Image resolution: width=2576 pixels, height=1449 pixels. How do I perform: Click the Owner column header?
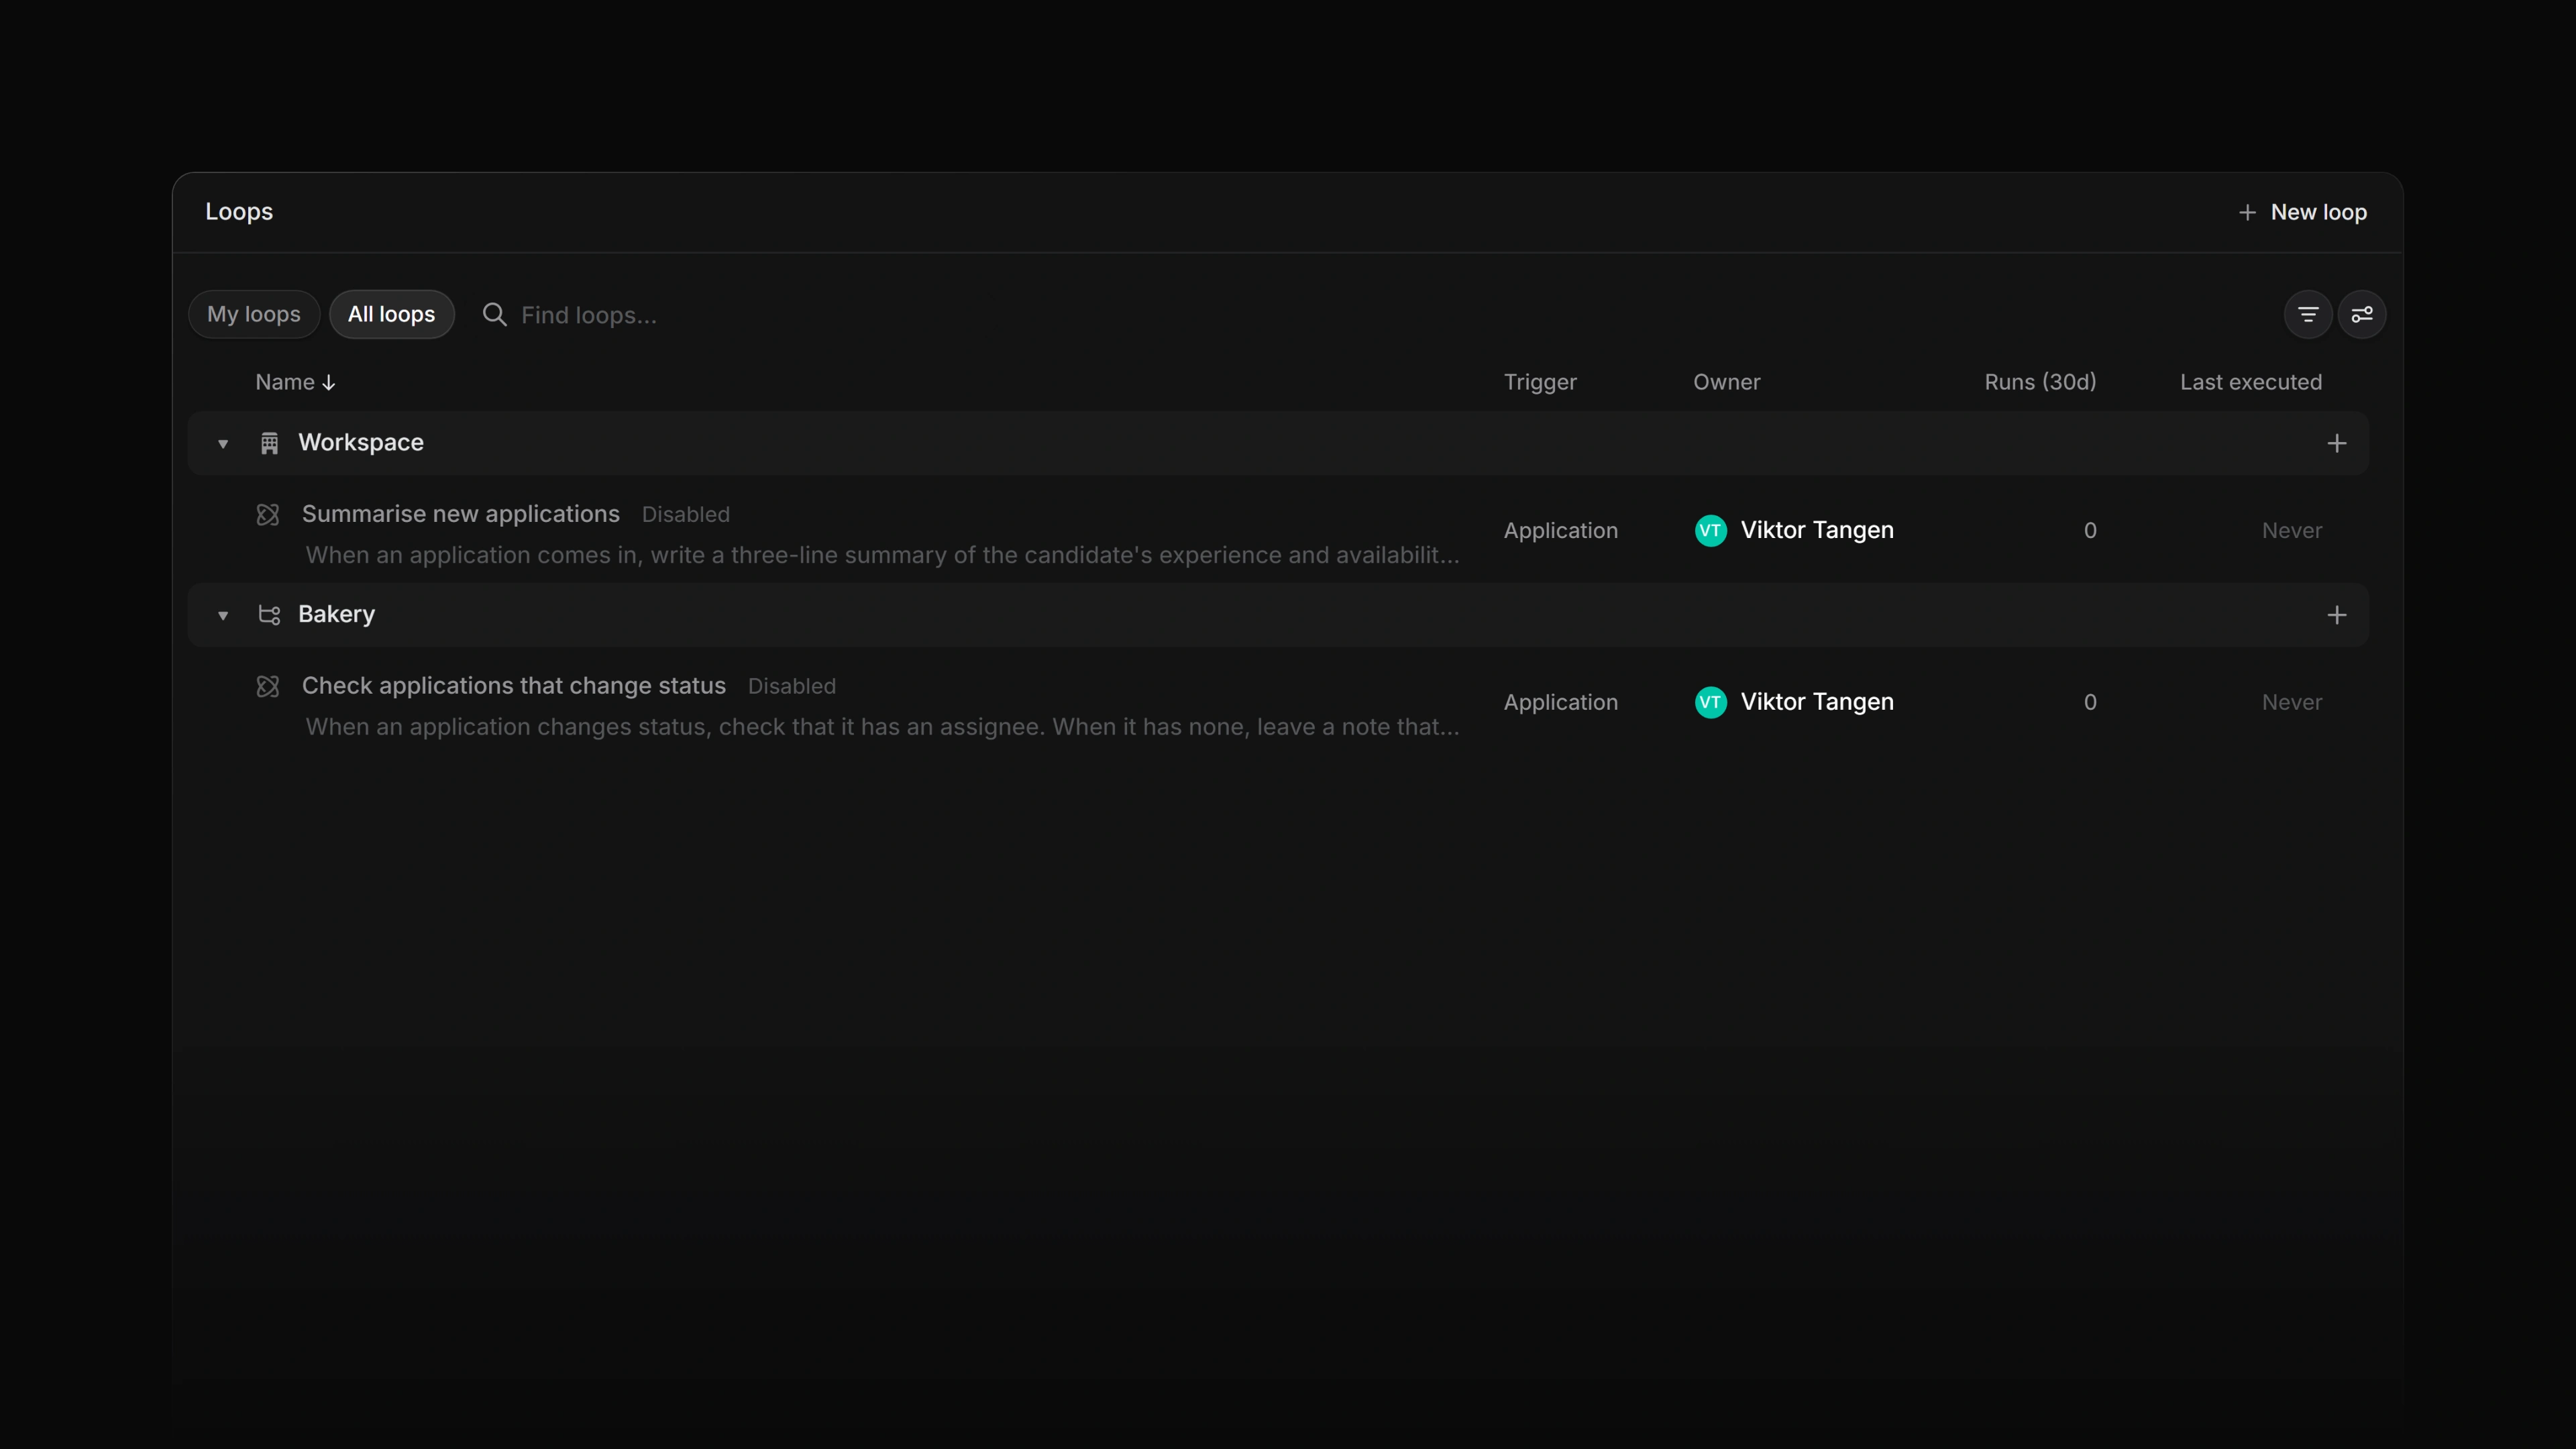point(1727,382)
